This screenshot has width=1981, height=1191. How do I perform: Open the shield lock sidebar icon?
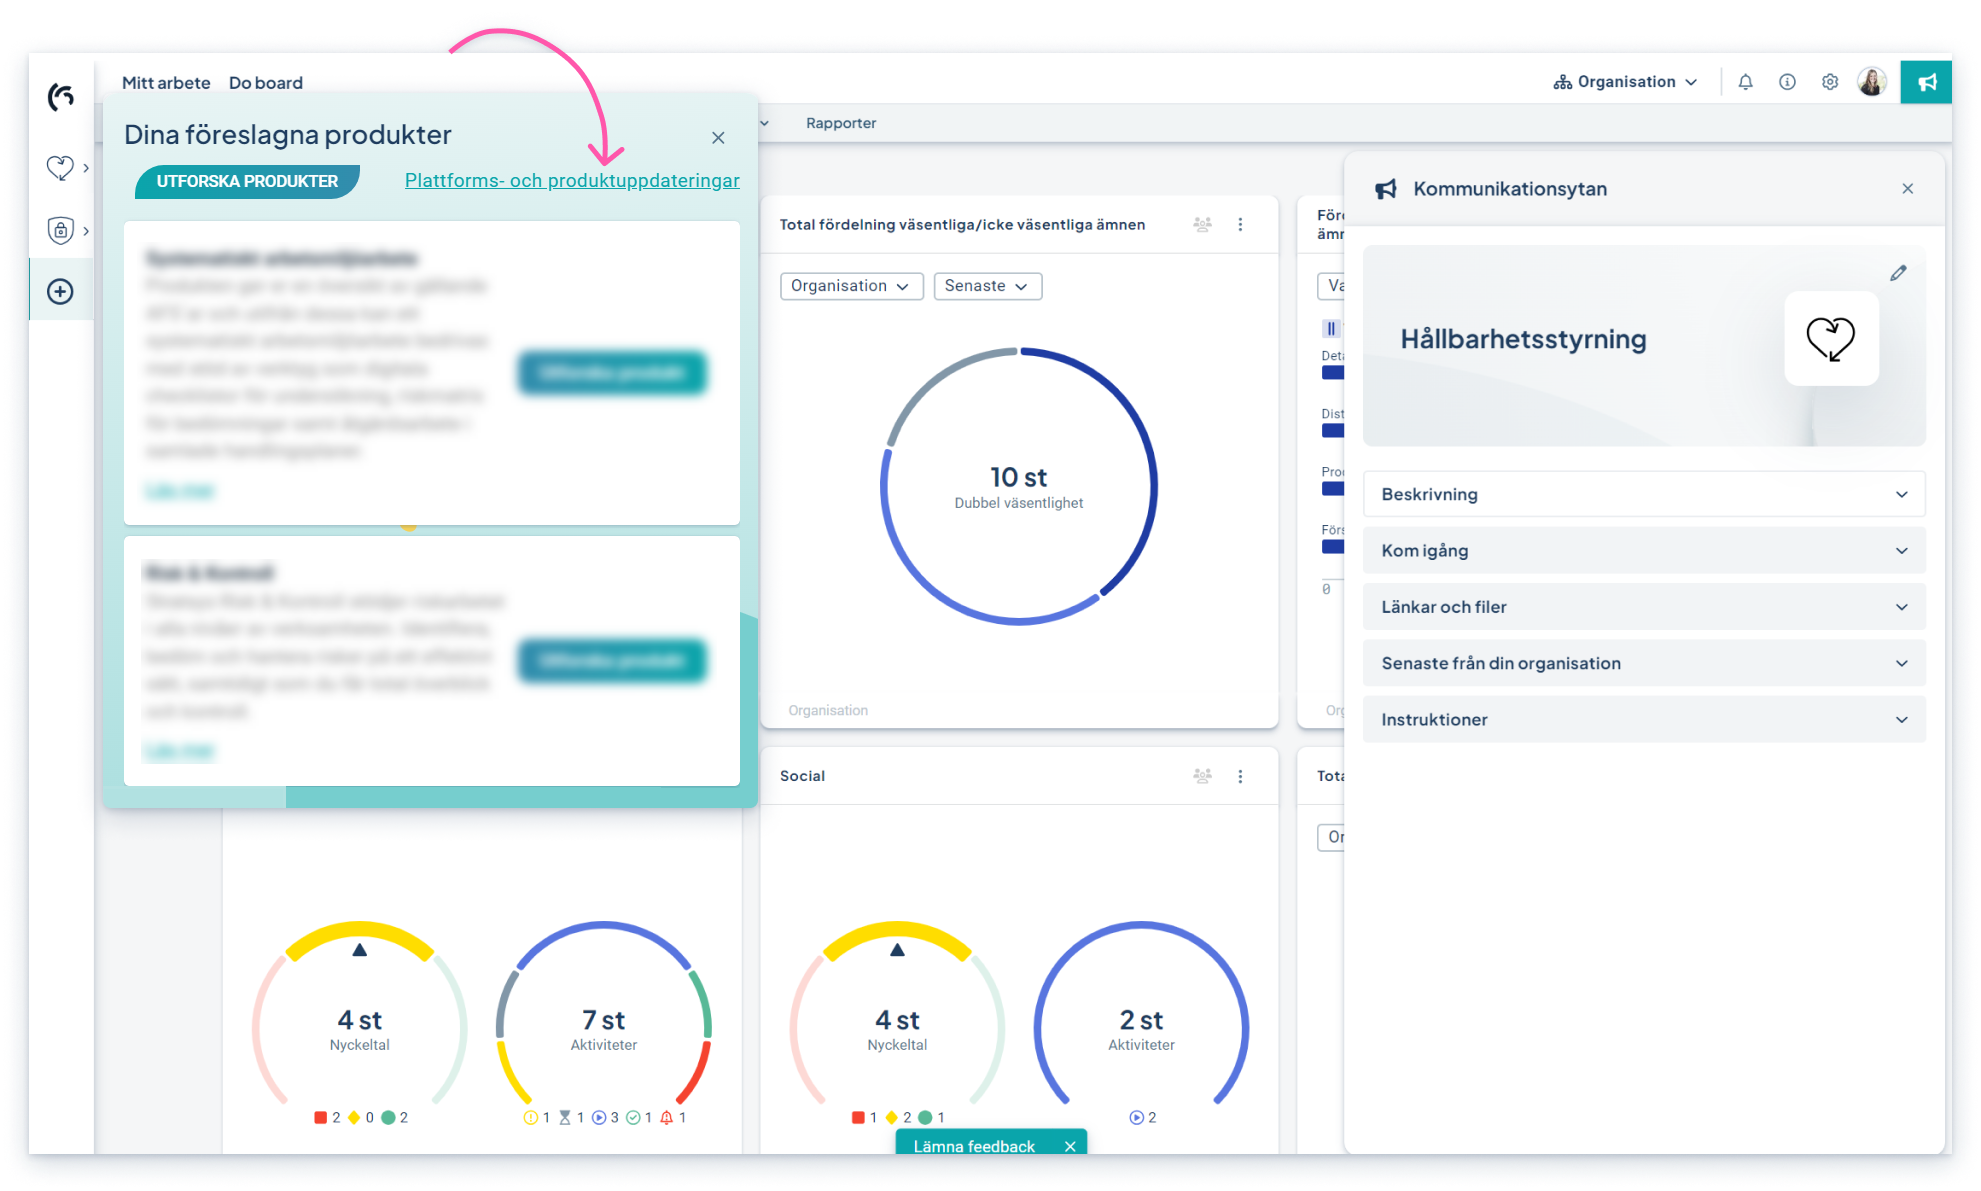(x=60, y=230)
